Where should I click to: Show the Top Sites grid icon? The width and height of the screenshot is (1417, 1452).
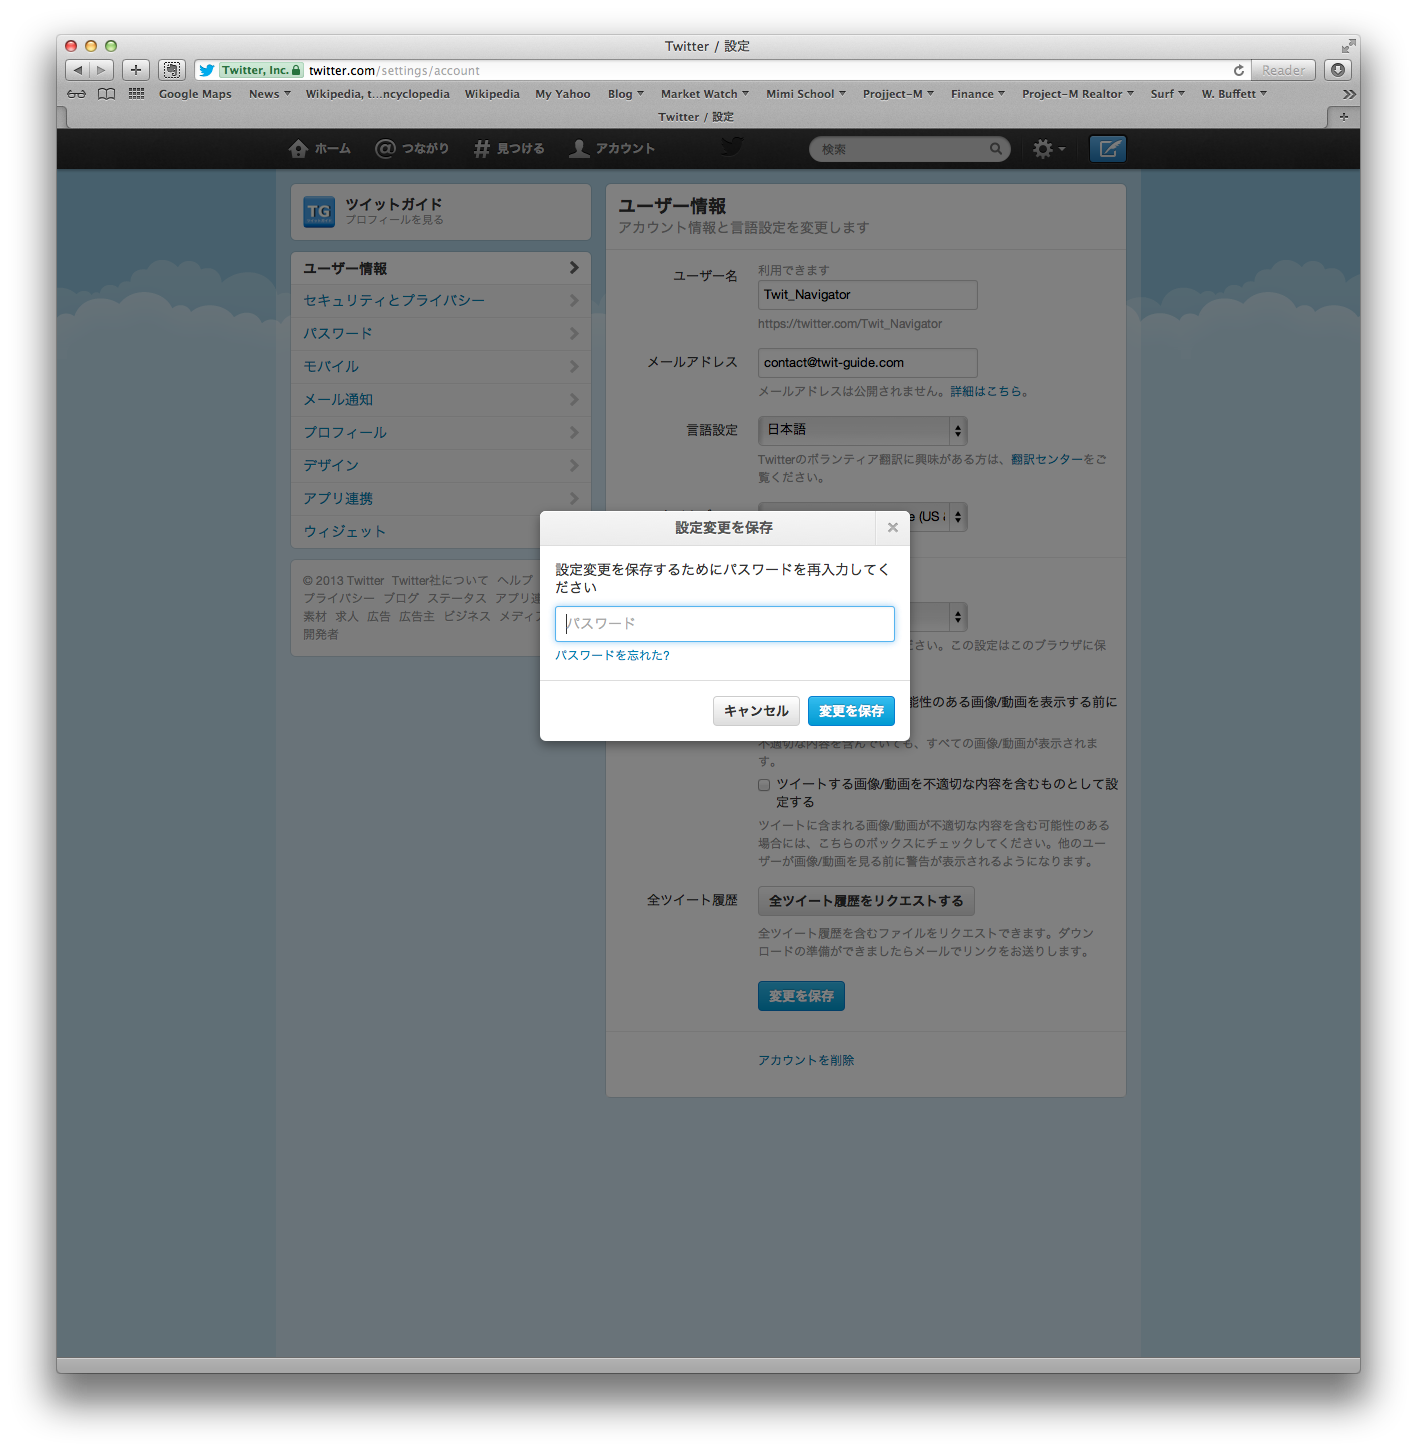pyautogui.click(x=137, y=93)
